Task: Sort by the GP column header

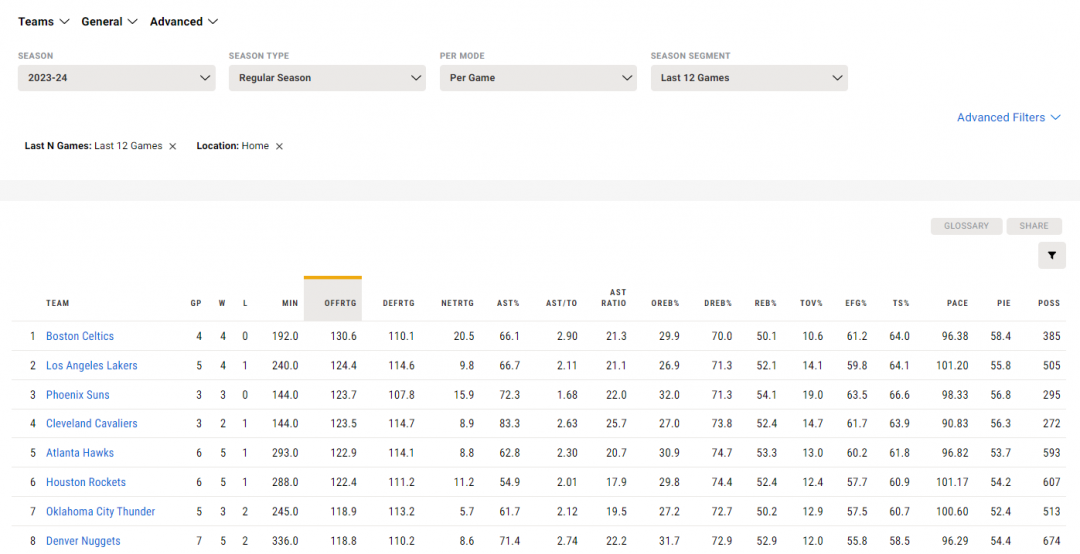Action: click(196, 303)
